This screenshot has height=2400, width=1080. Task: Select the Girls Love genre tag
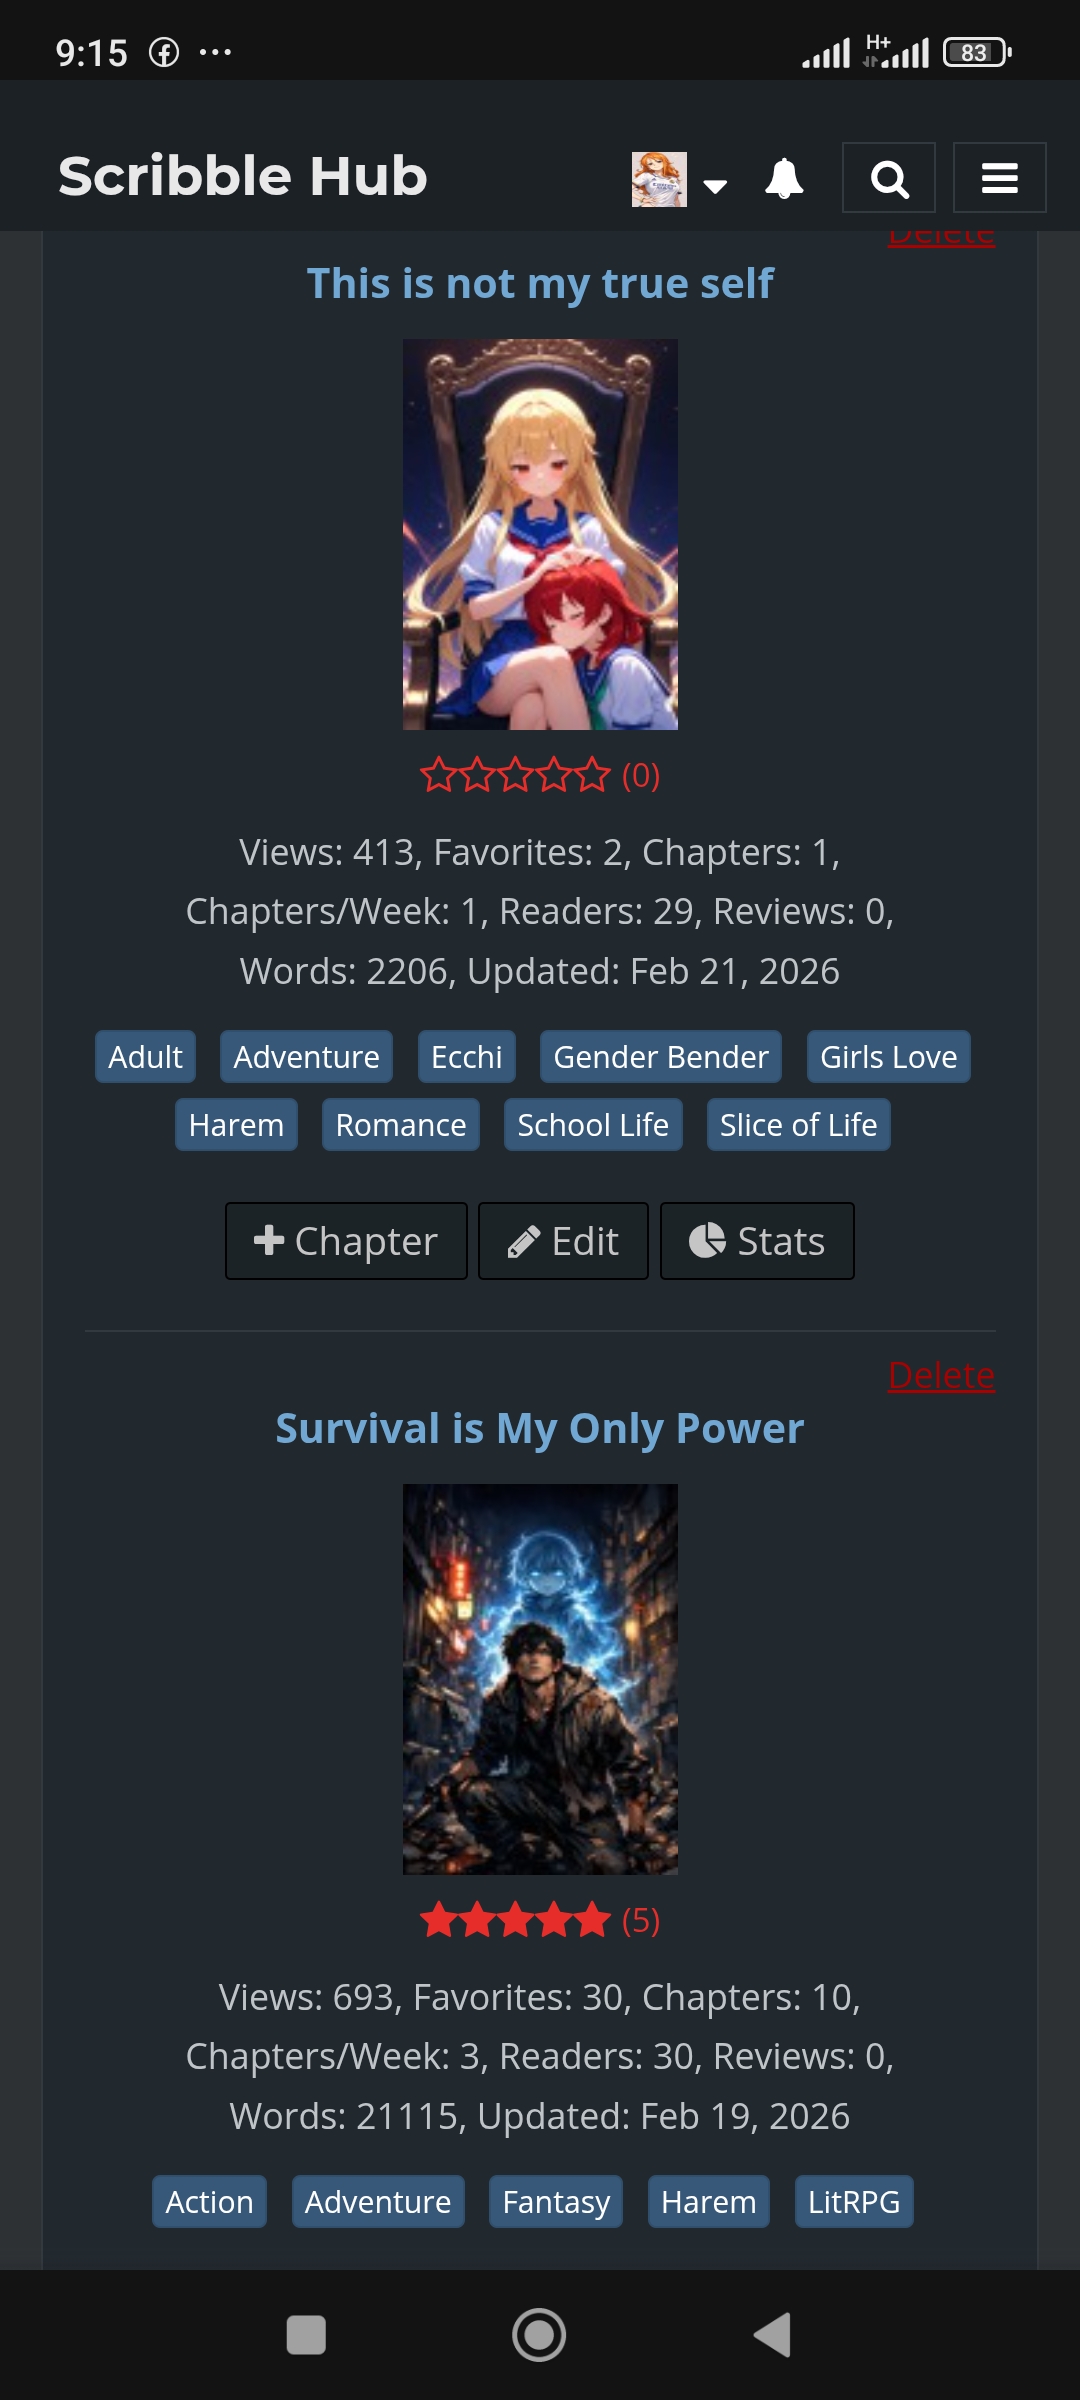point(889,1057)
